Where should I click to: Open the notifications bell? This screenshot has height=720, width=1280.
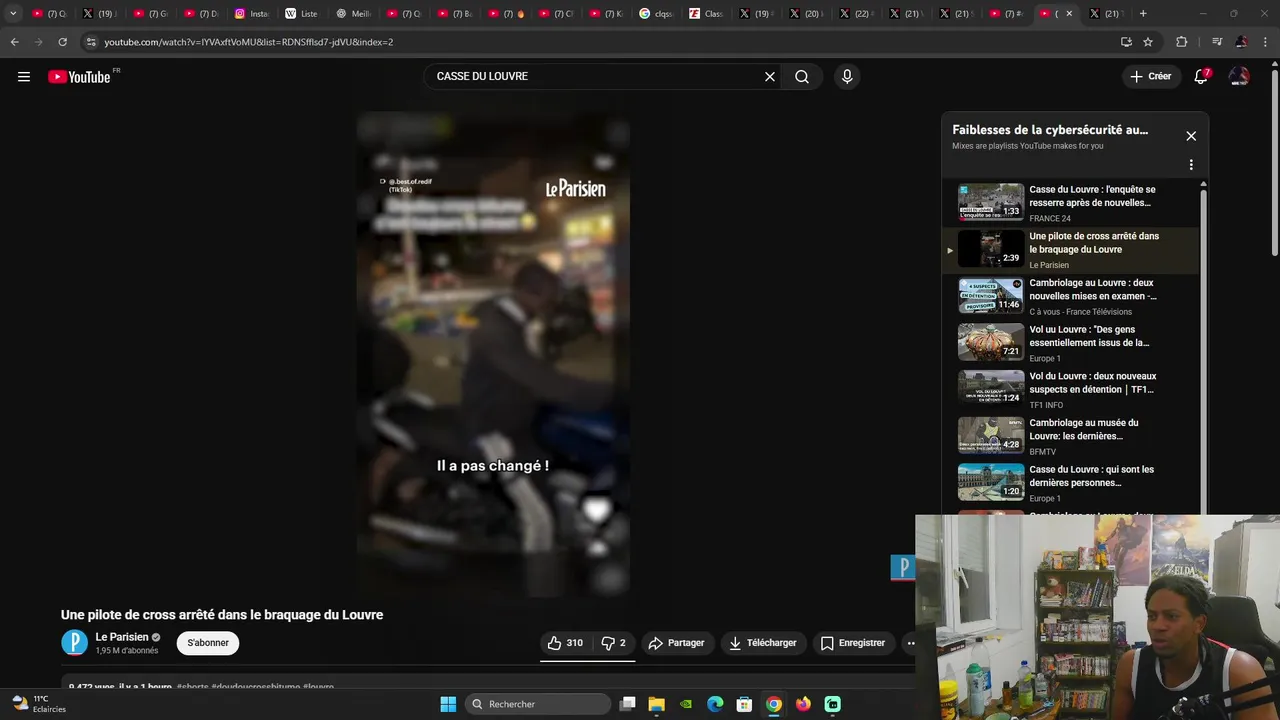[1202, 76]
